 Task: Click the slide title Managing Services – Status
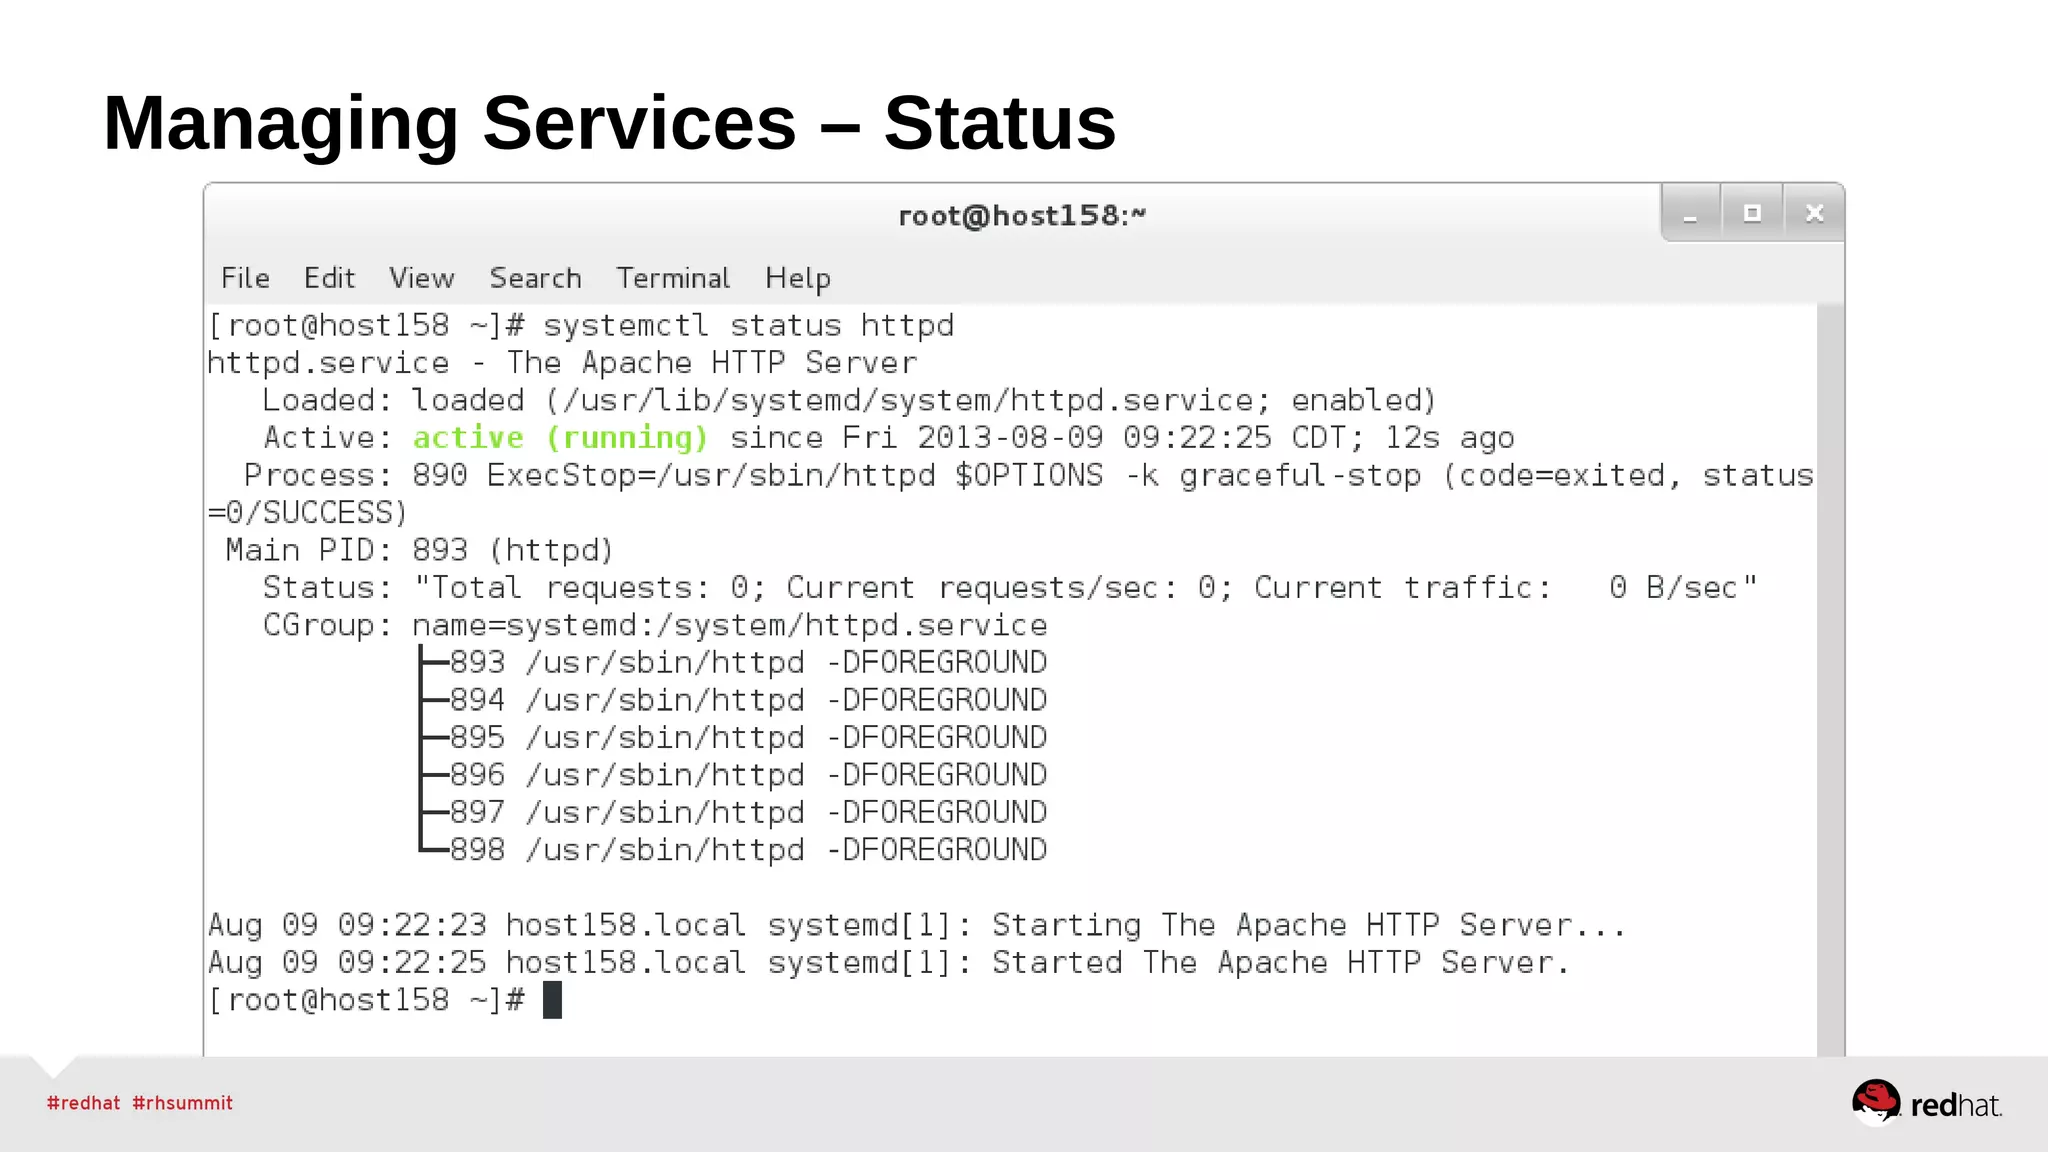coord(609,124)
